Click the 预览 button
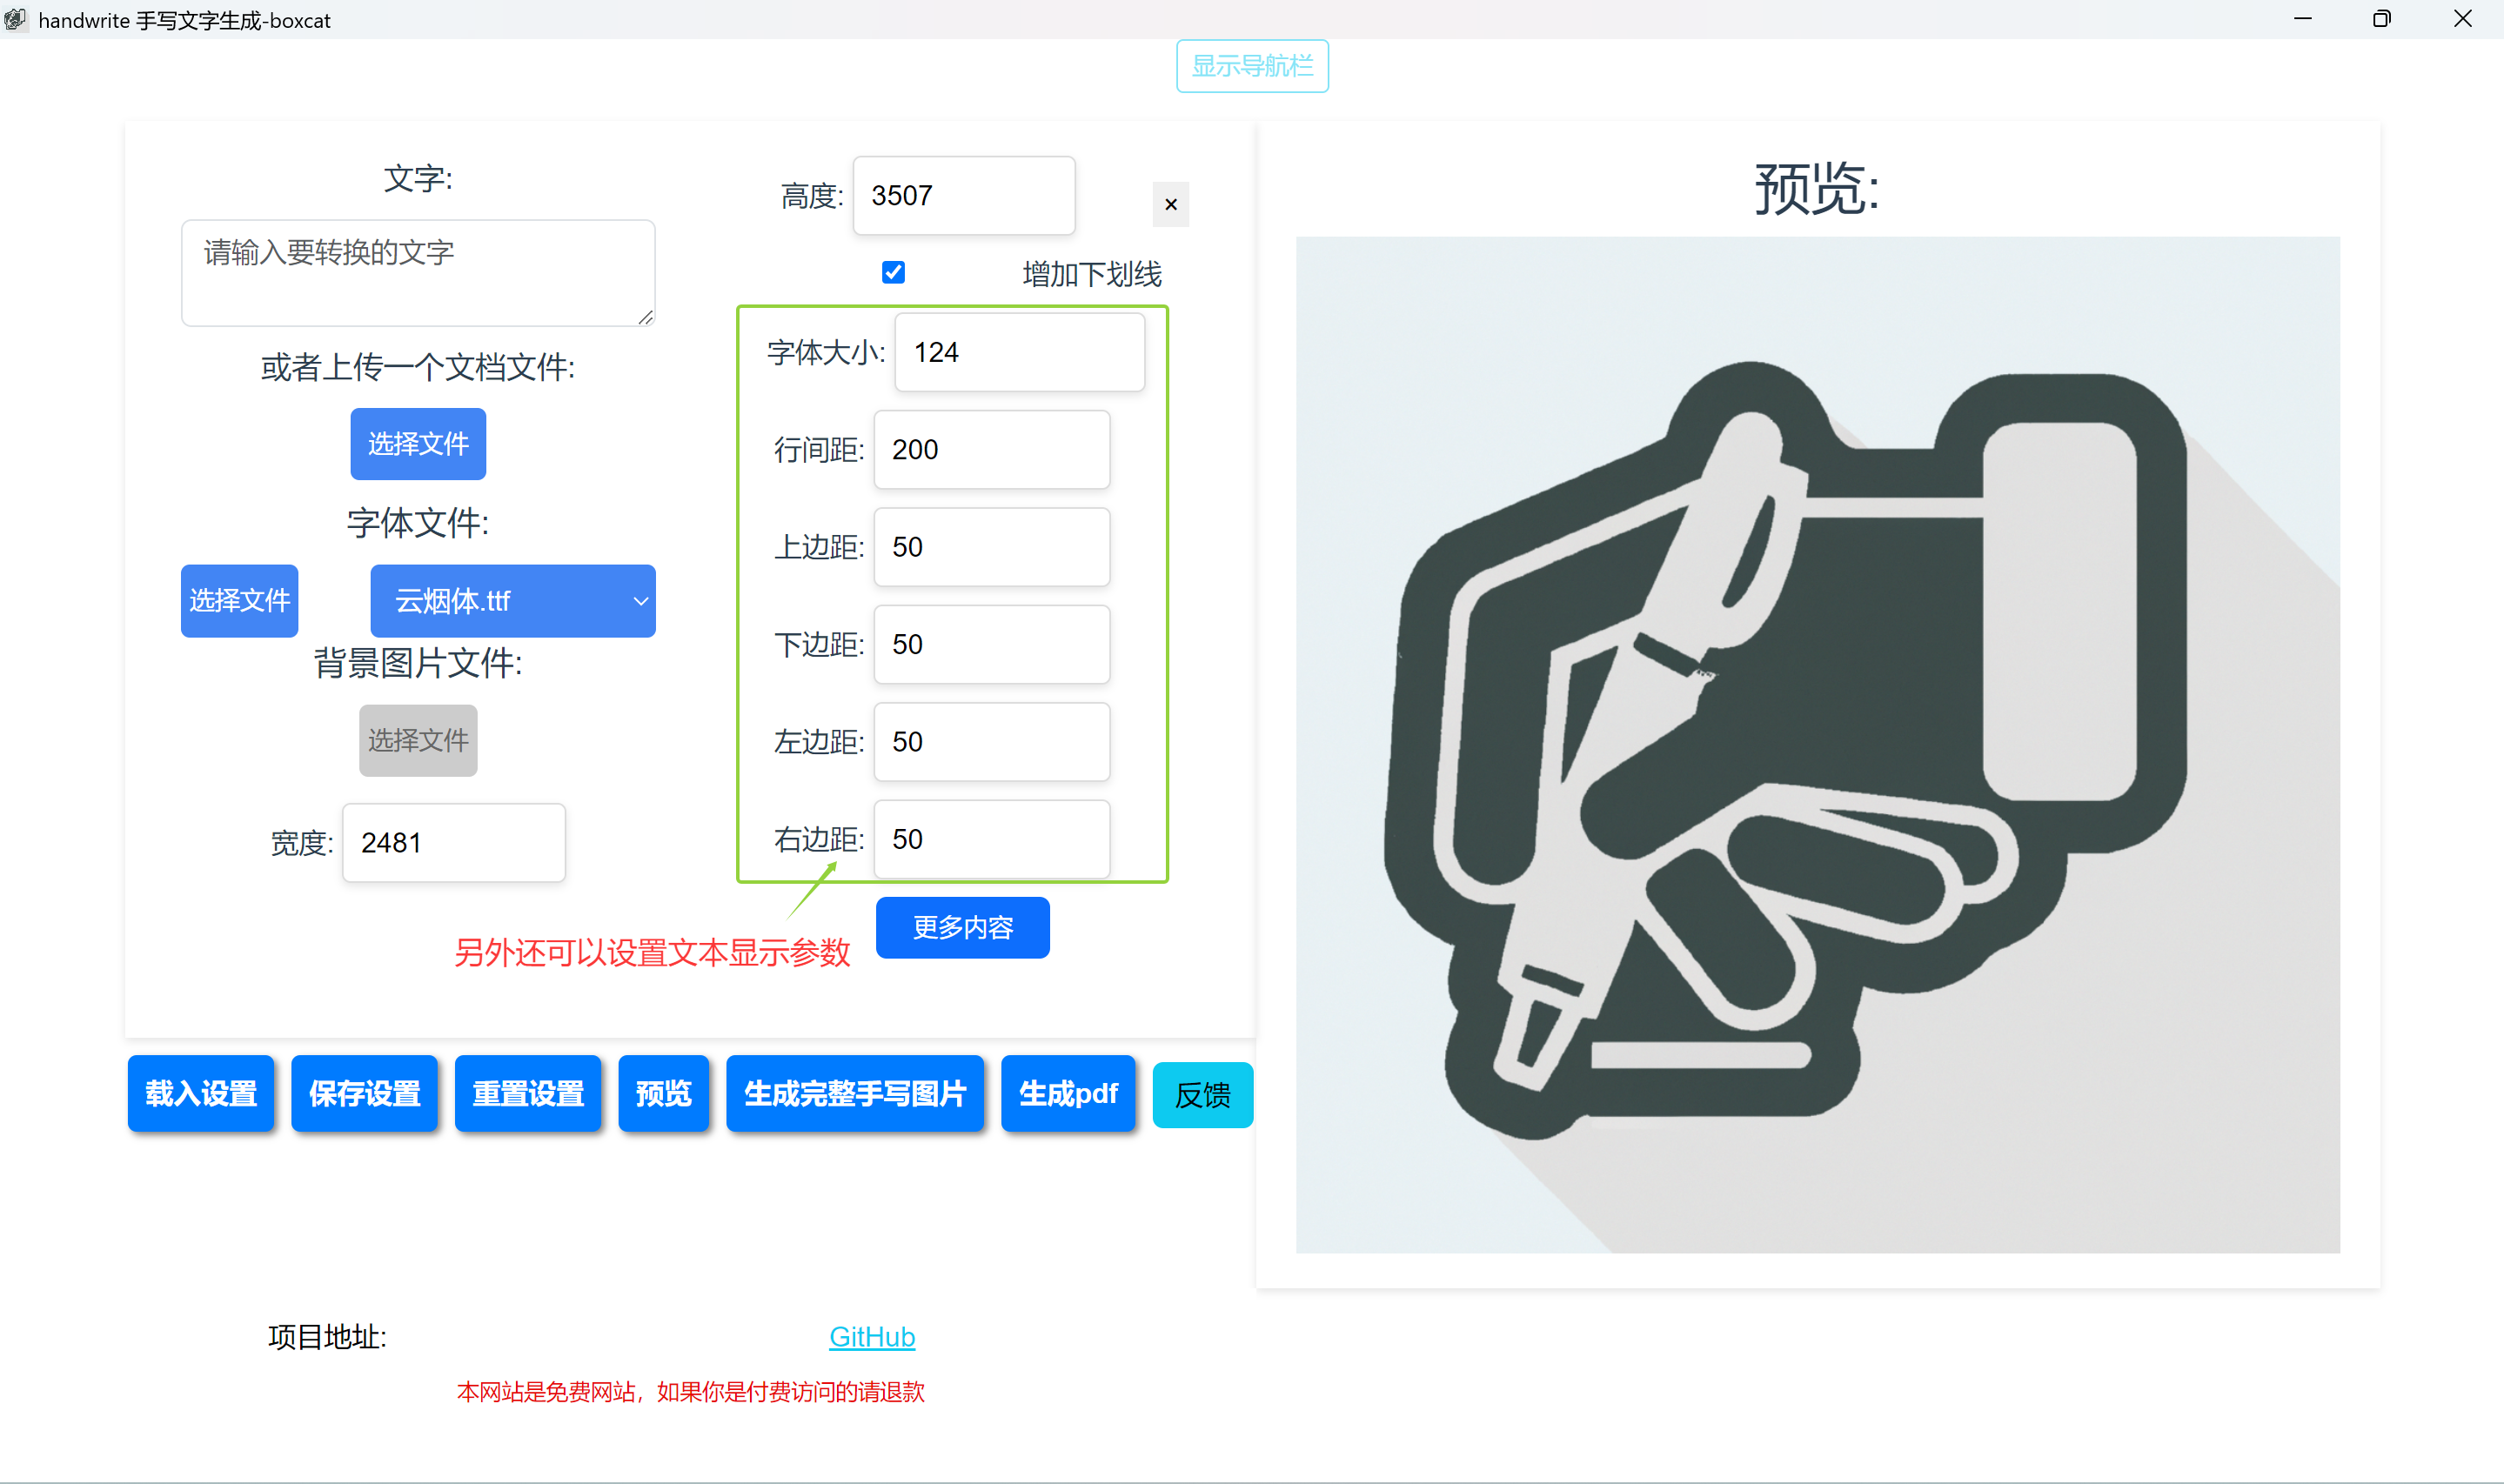The height and width of the screenshot is (1484, 2504). 664,1094
